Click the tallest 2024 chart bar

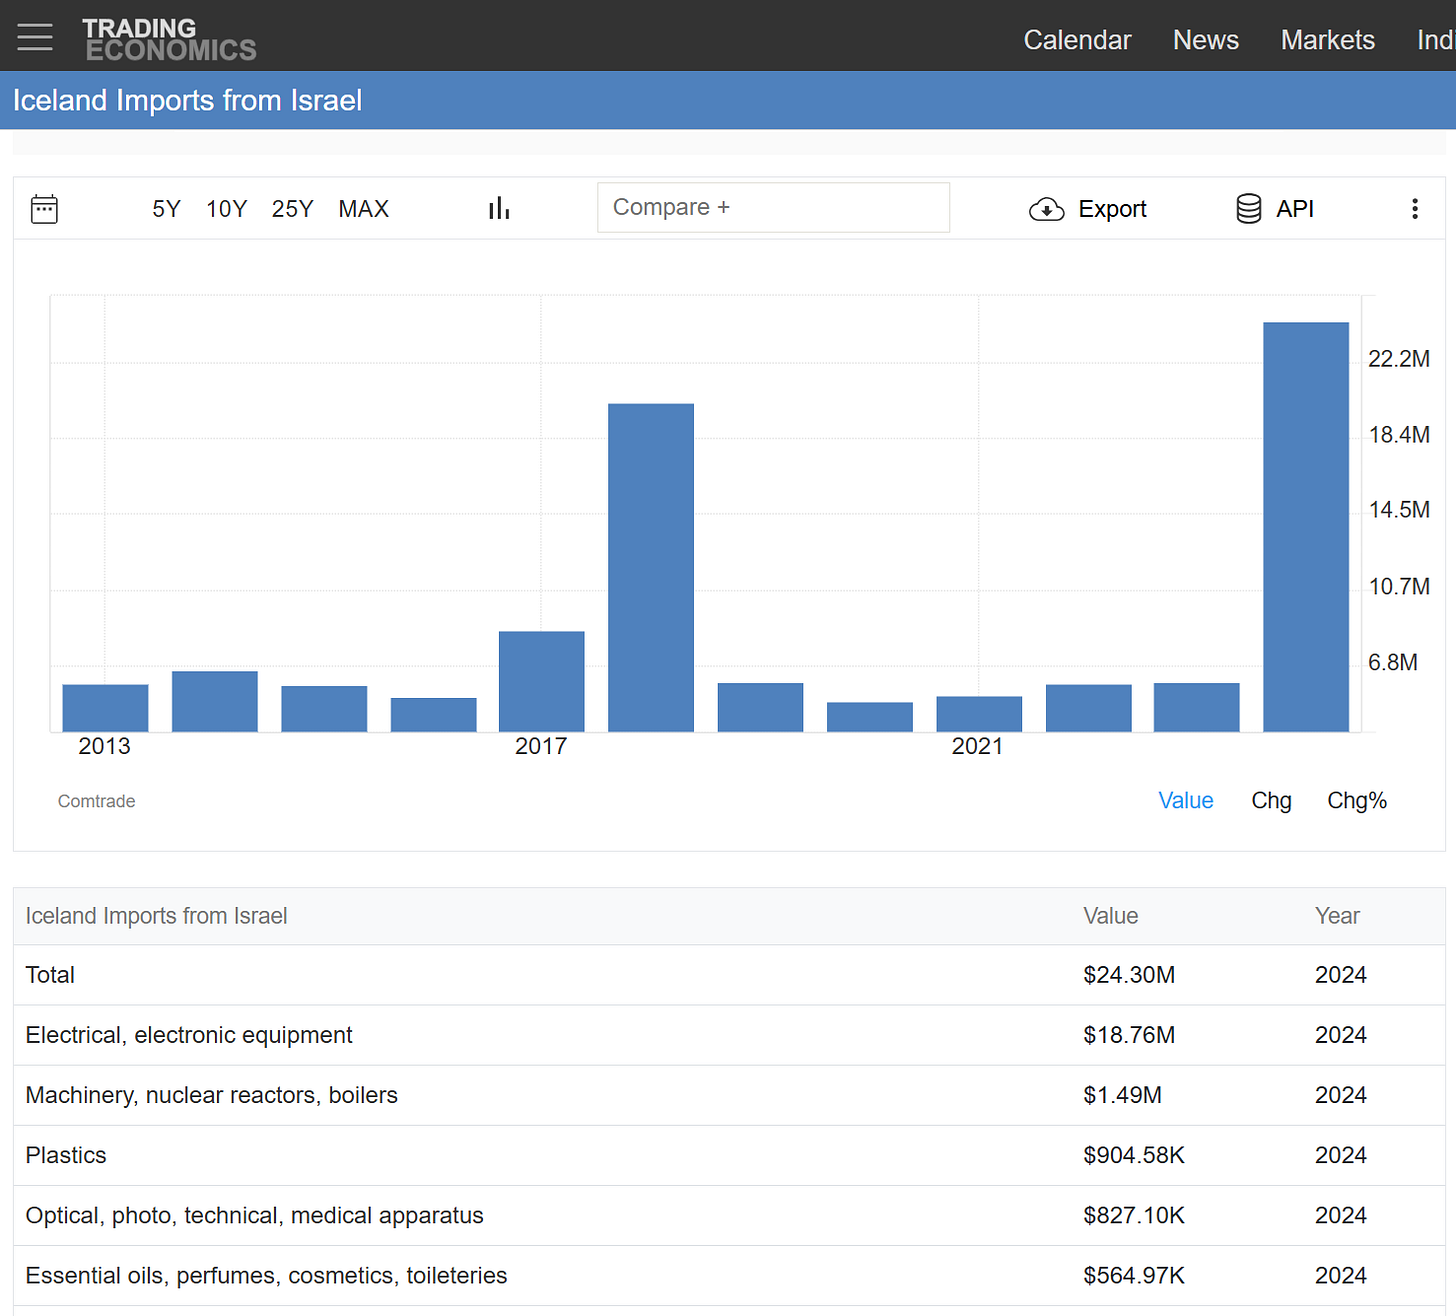[1305, 527]
